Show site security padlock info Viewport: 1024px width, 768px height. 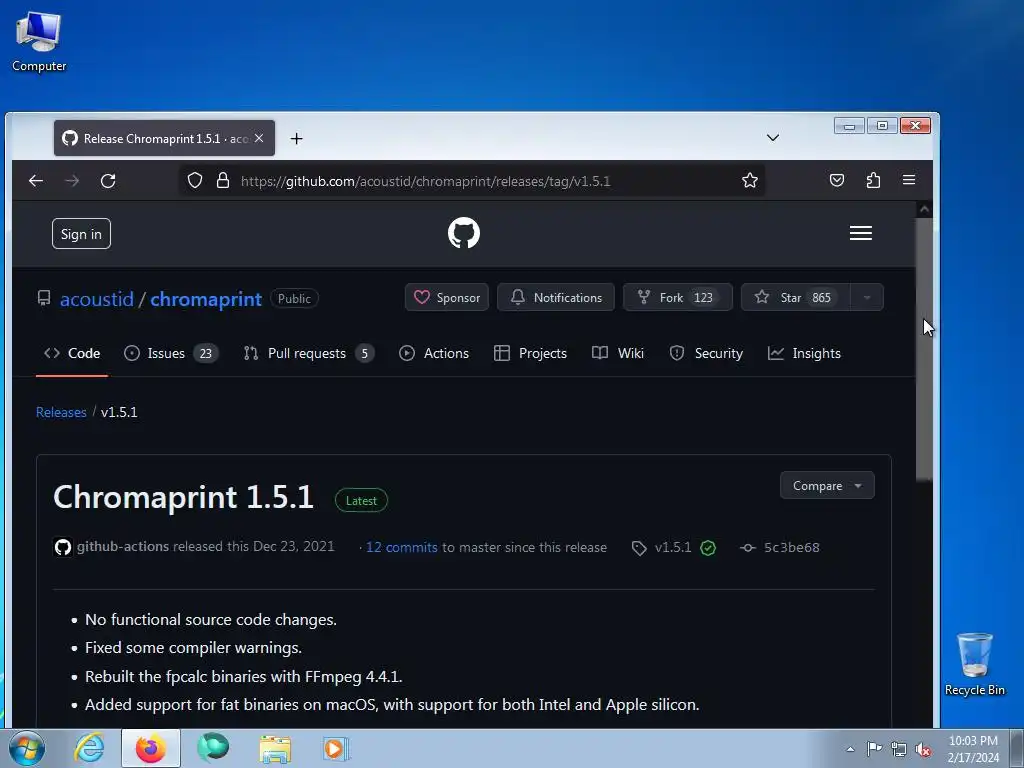(223, 180)
